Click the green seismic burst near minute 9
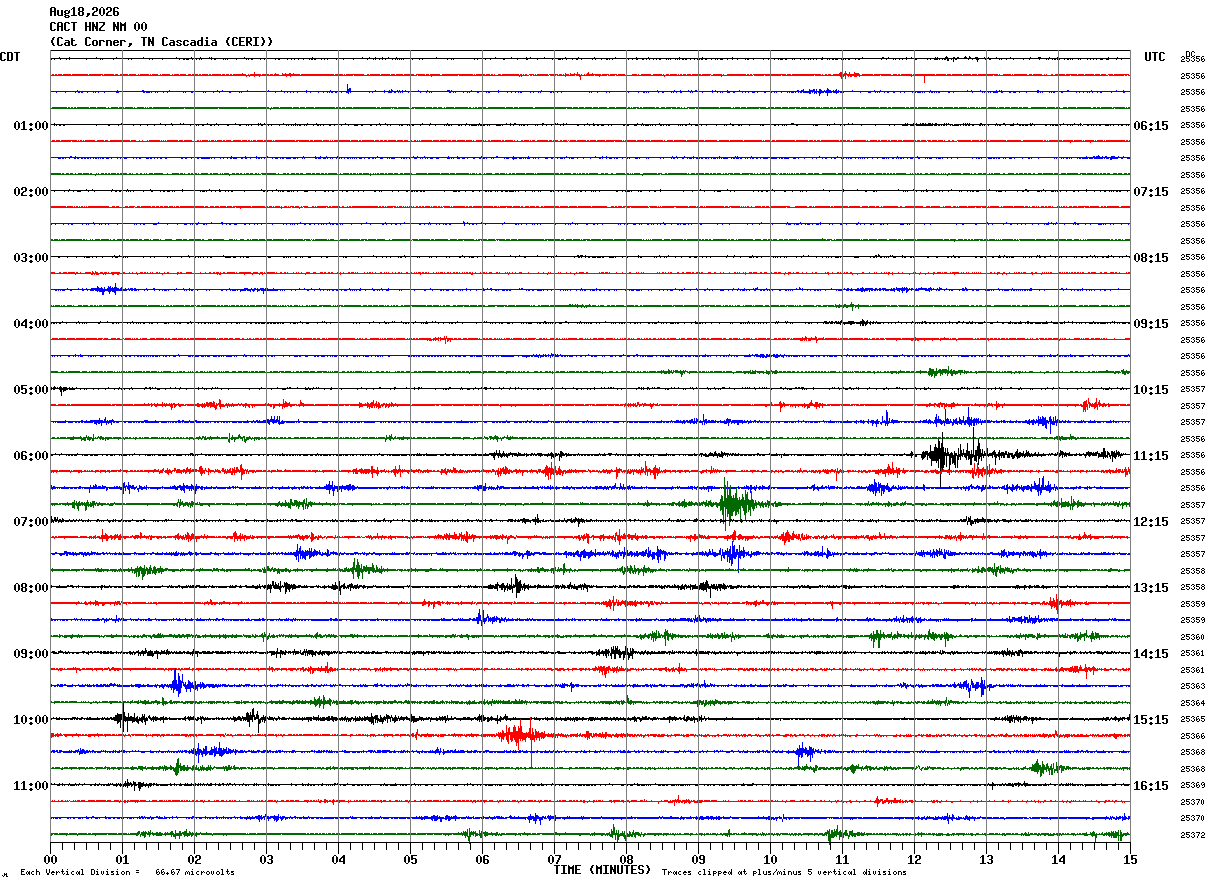 click(736, 504)
